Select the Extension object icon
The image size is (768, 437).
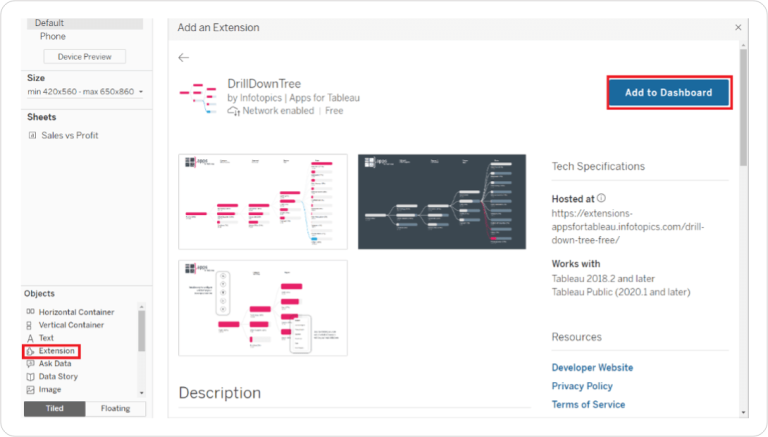pos(30,351)
